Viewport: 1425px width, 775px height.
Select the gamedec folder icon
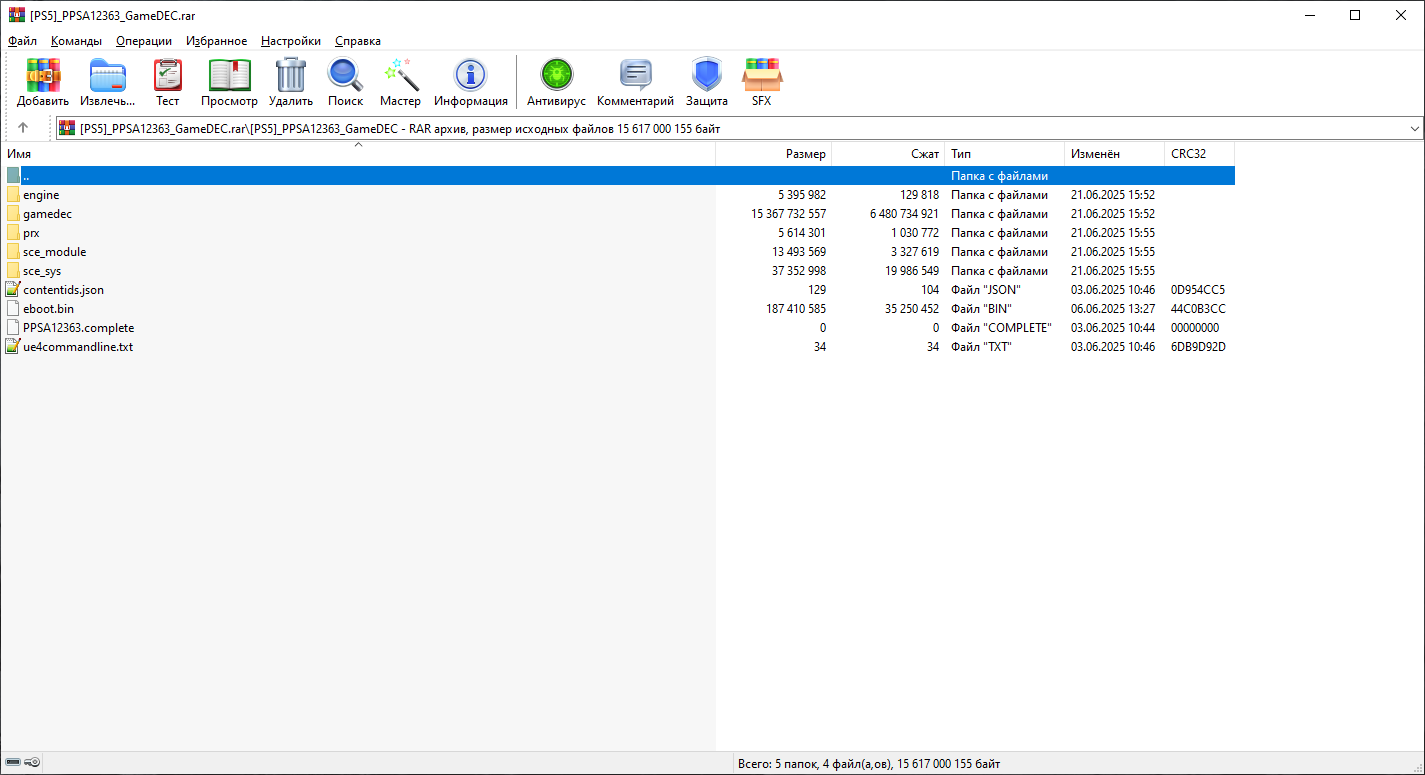(x=13, y=214)
